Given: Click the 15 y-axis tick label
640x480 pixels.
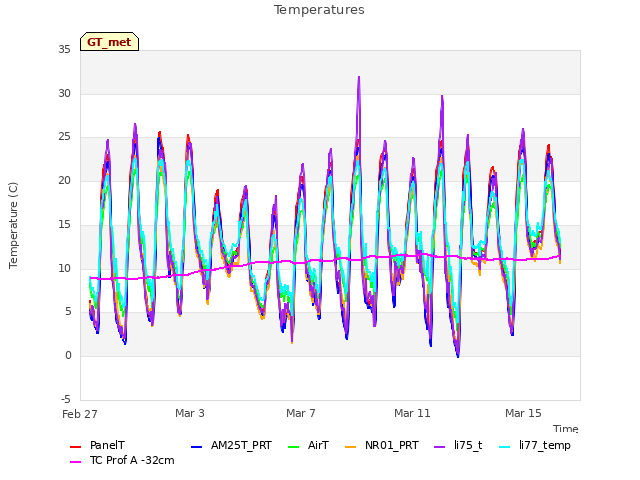Looking at the screenshot, I should 64,224.
